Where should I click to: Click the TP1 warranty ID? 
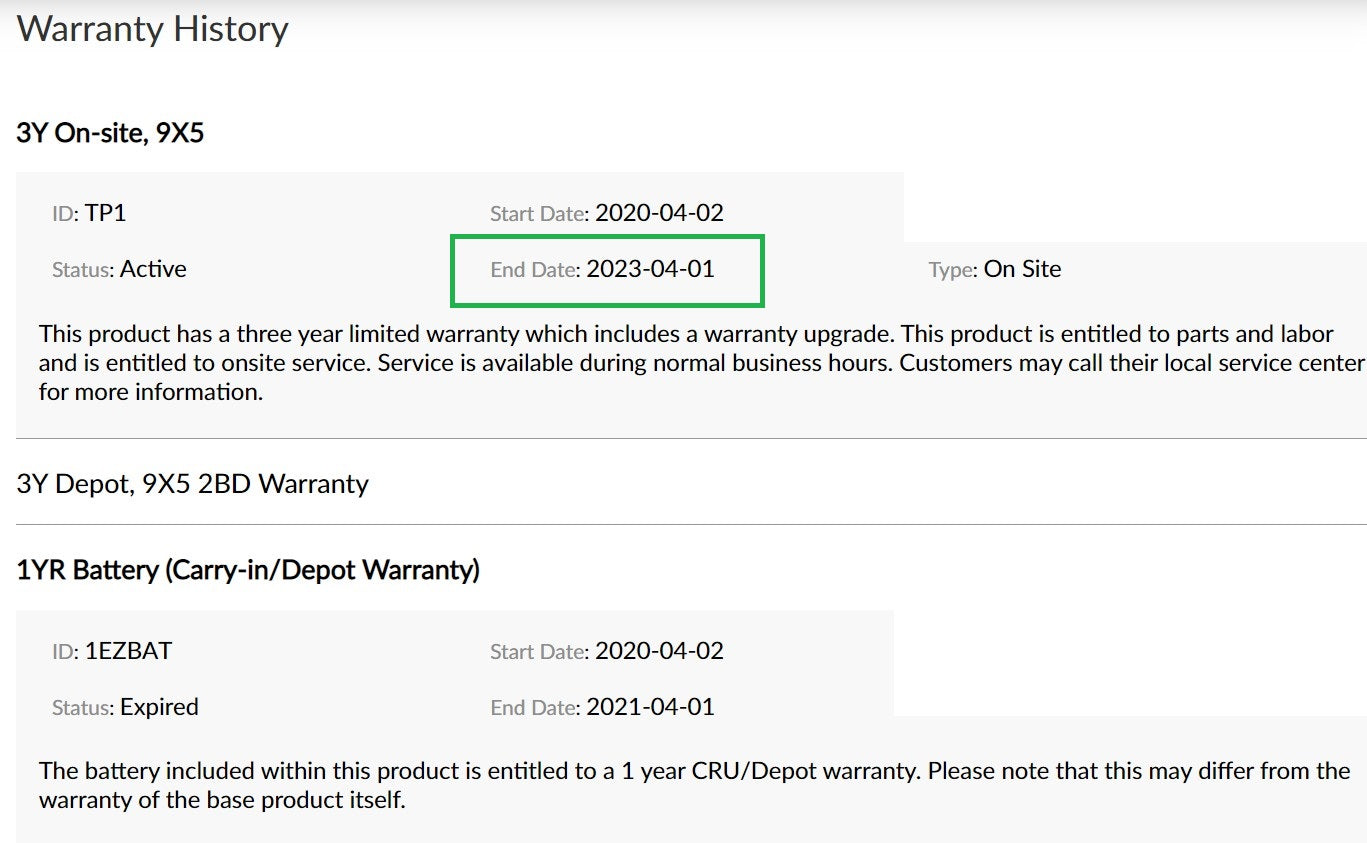[x=105, y=213]
